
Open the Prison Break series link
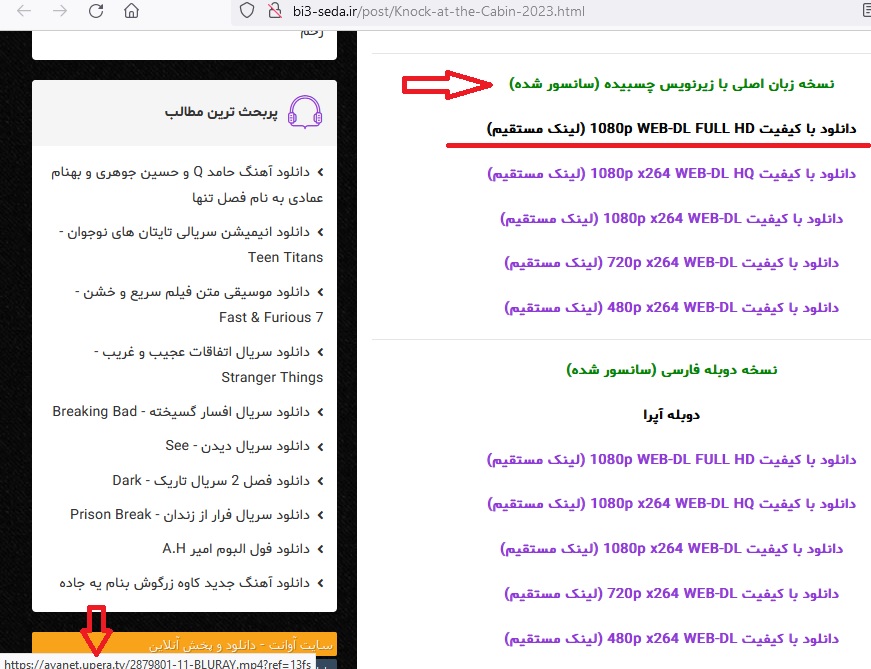[190, 515]
